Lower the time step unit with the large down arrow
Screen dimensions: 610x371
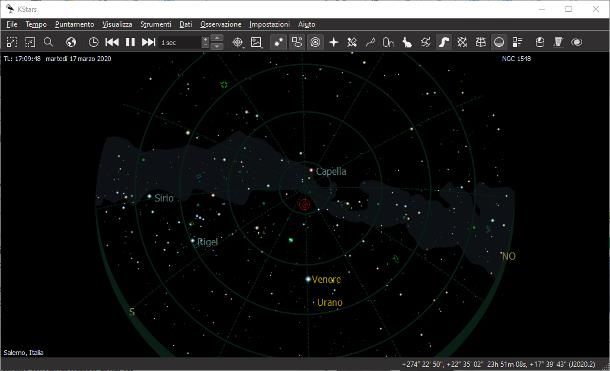pyautogui.click(x=217, y=46)
